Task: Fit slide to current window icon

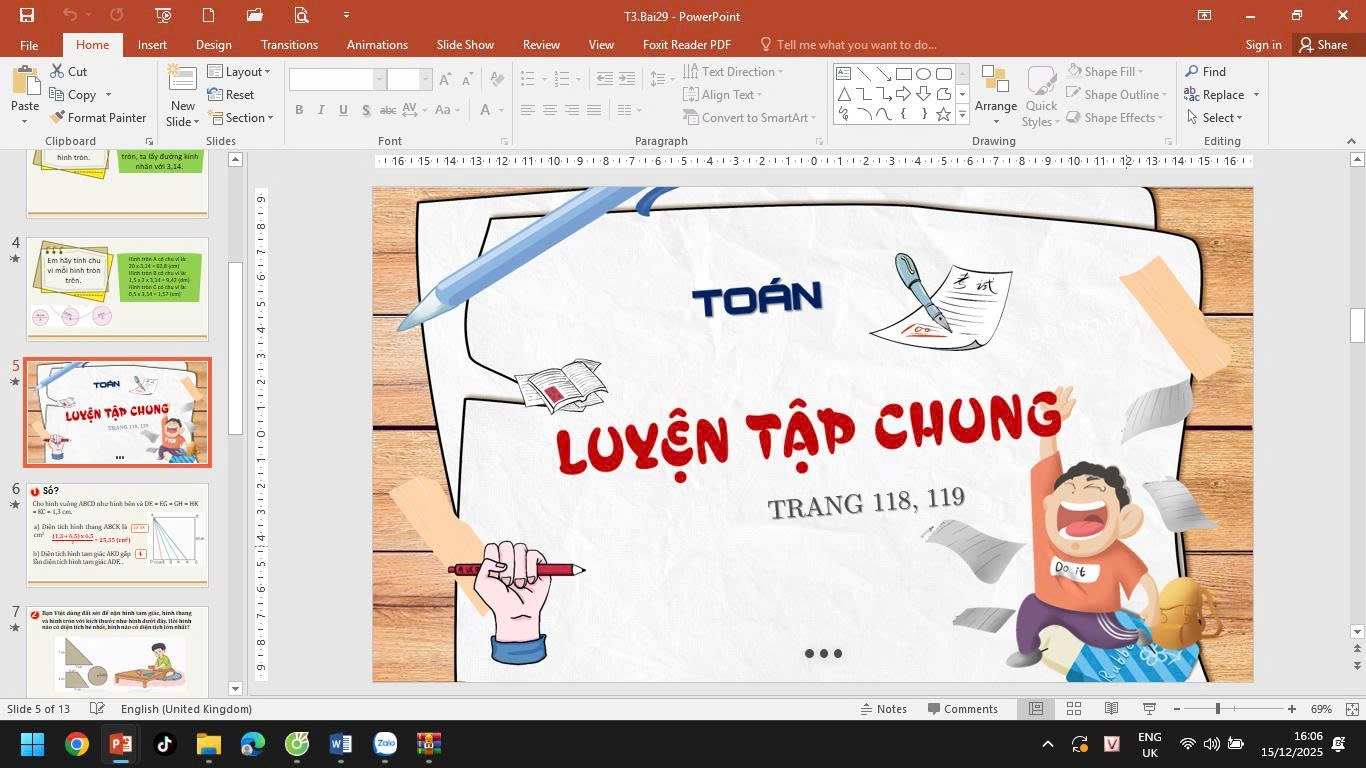Action: (x=1352, y=709)
